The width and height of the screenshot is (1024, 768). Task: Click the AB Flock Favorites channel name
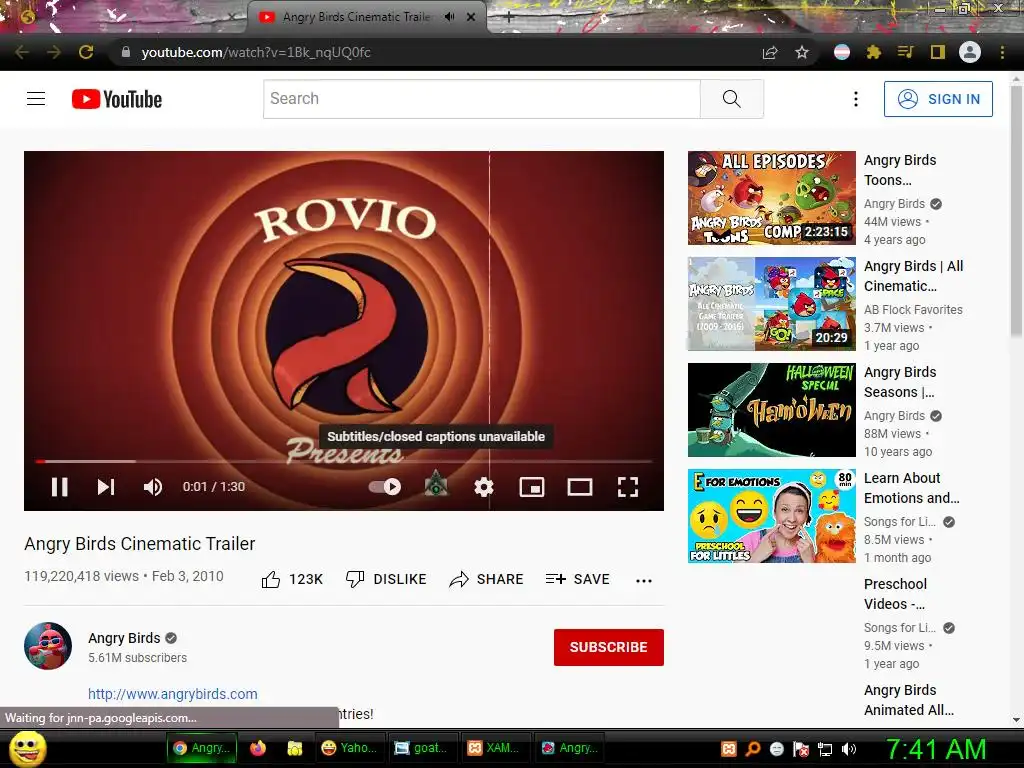point(913,310)
